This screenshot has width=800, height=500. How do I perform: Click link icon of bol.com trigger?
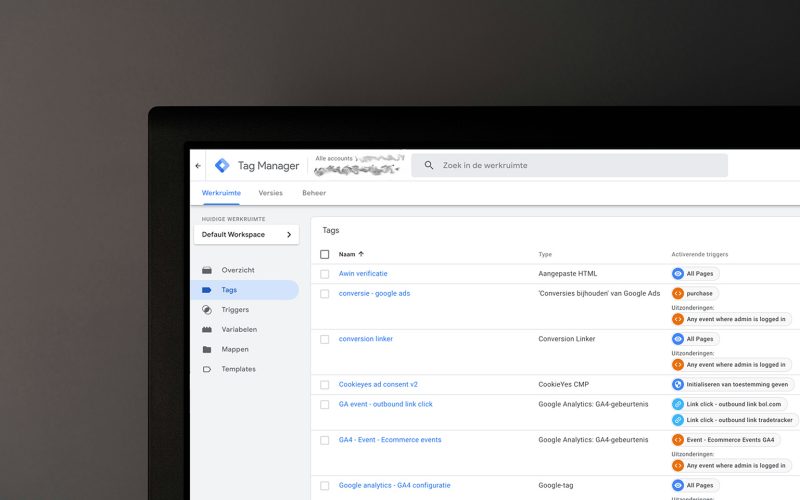point(678,404)
